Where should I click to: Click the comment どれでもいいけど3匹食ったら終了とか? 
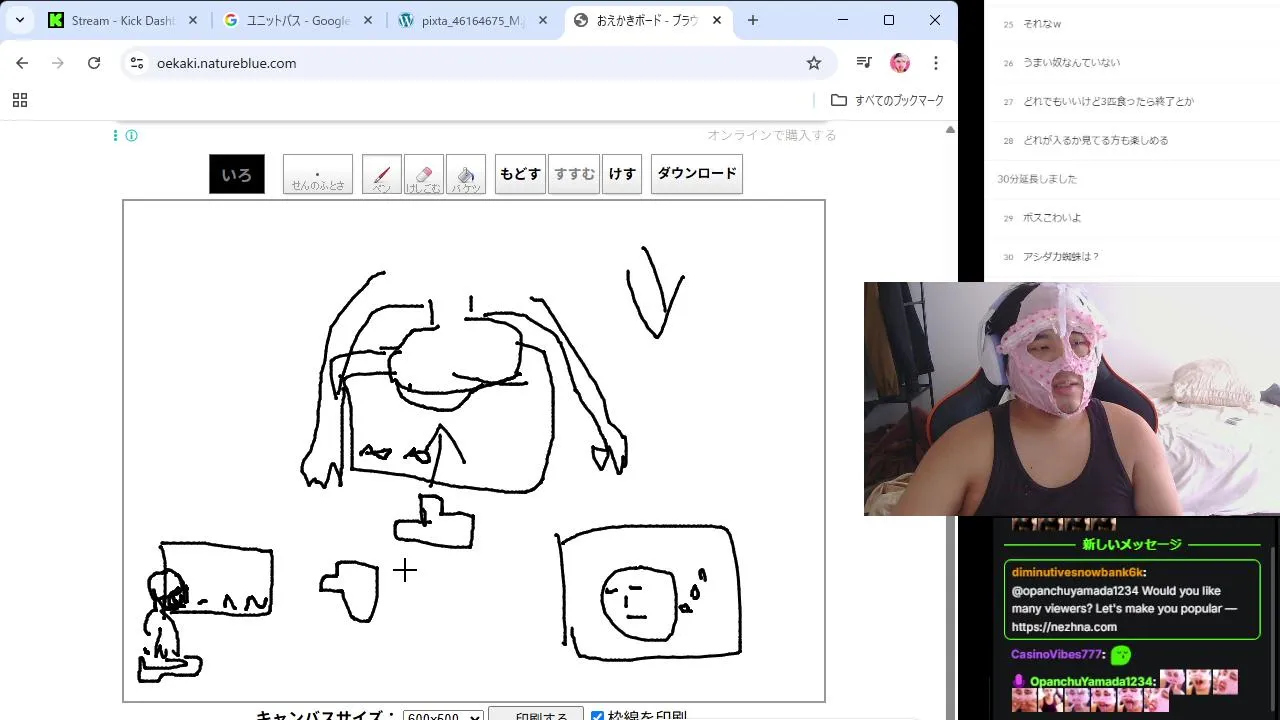click(x=1108, y=101)
